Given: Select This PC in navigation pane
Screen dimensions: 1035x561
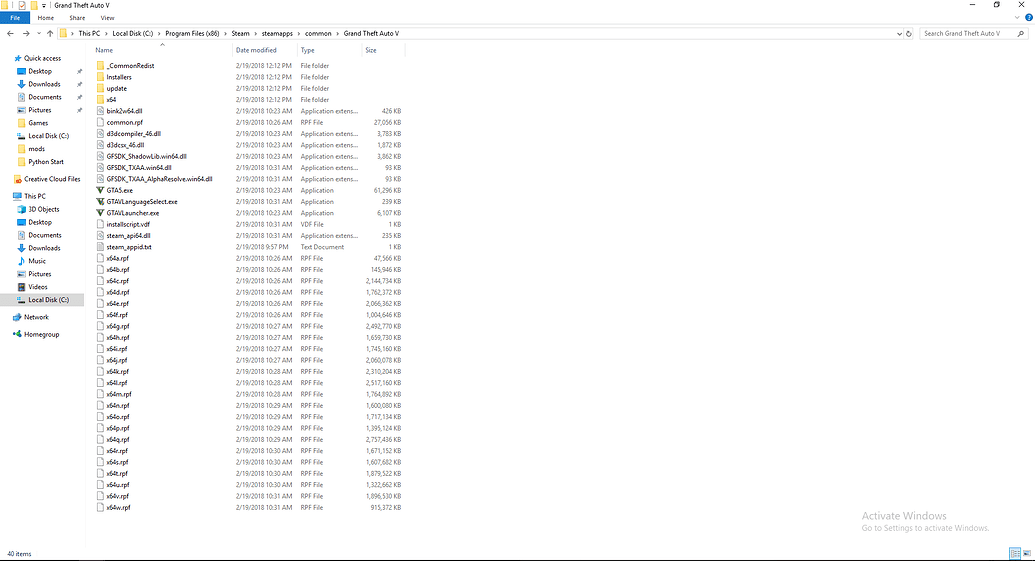Looking at the screenshot, I should tap(34, 196).
